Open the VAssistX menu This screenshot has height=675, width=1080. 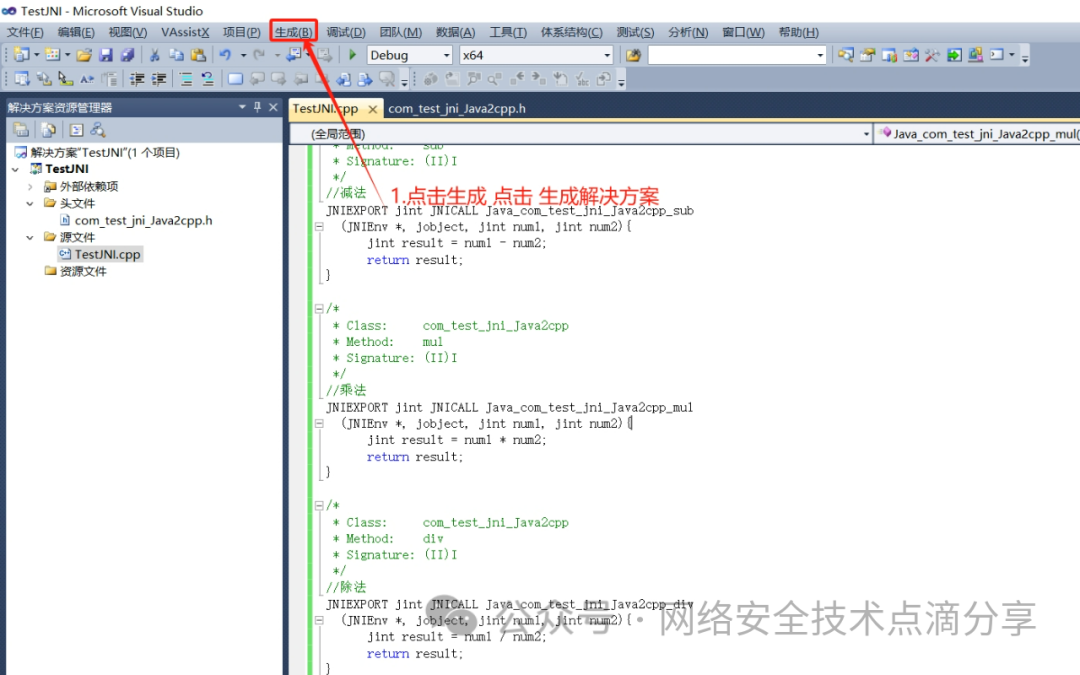point(185,32)
